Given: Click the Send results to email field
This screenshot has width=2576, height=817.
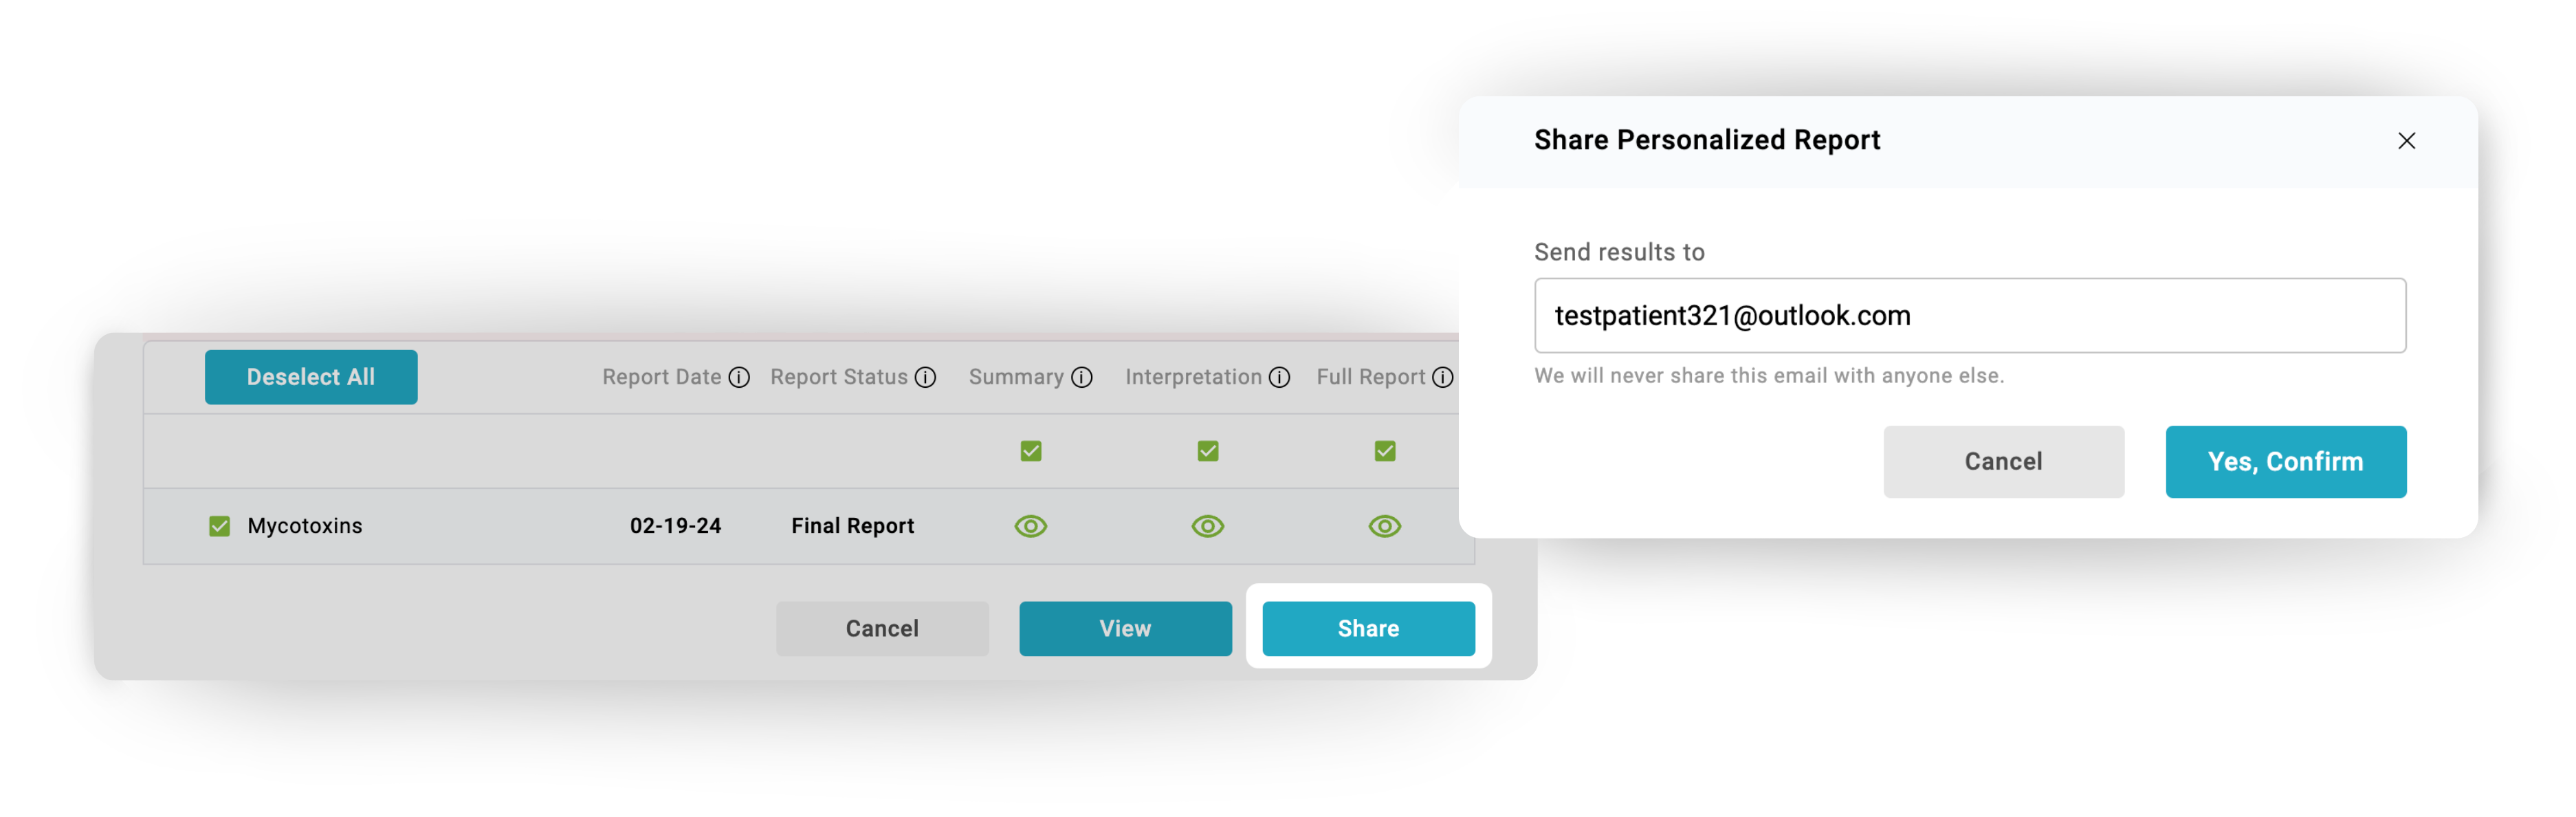Looking at the screenshot, I should point(1970,316).
